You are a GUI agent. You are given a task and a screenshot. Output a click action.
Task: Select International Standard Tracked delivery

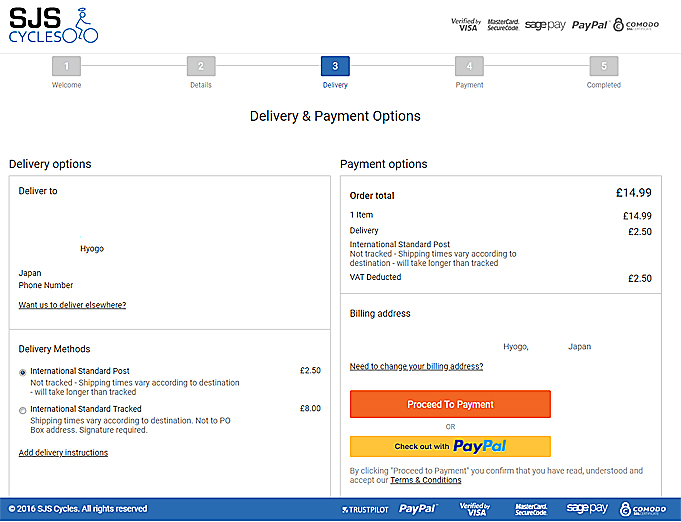pyautogui.click(x=23, y=410)
